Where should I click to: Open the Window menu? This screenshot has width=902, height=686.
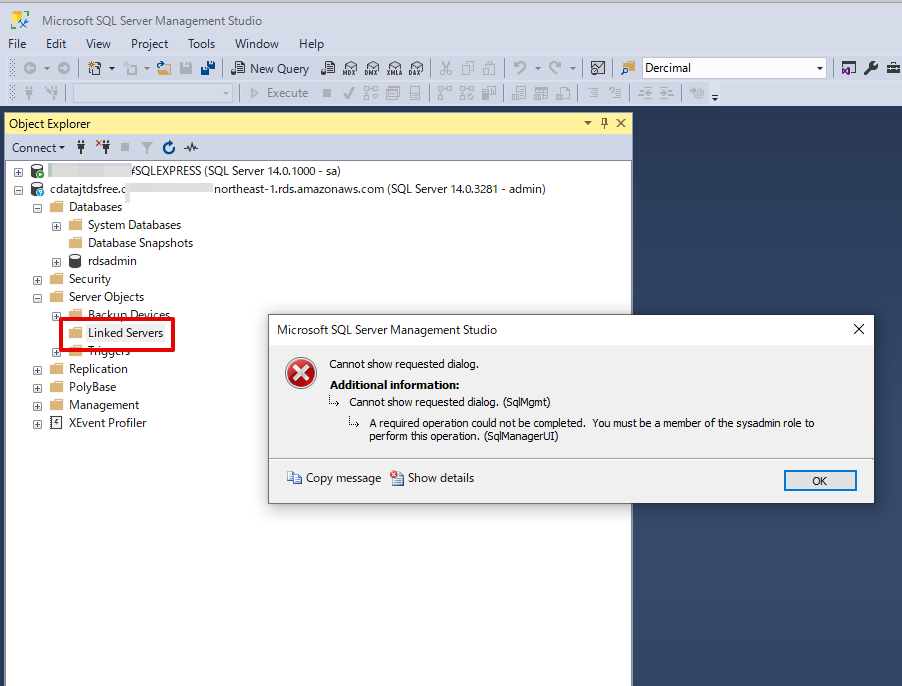click(257, 44)
